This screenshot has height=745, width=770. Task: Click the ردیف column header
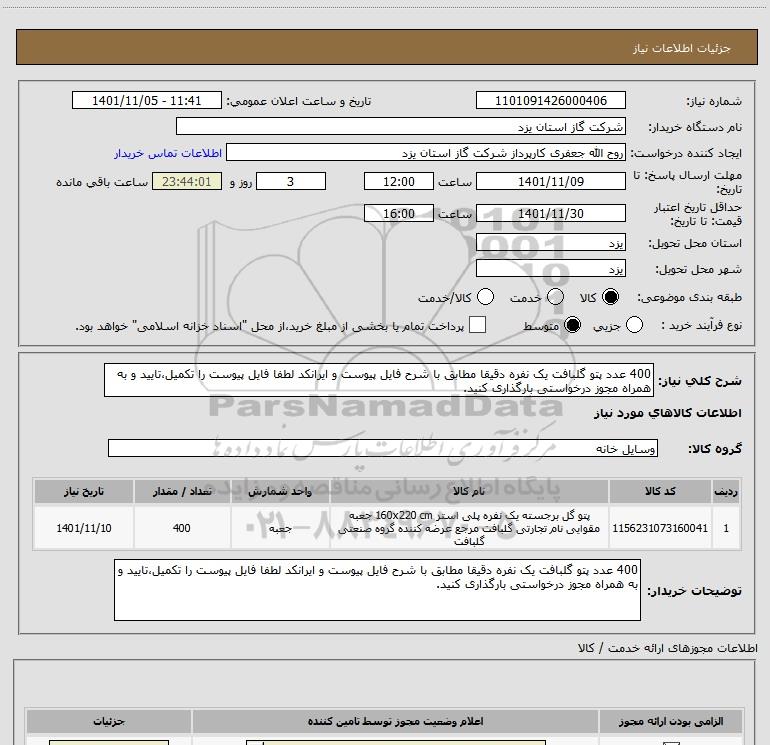tap(726, 491)
